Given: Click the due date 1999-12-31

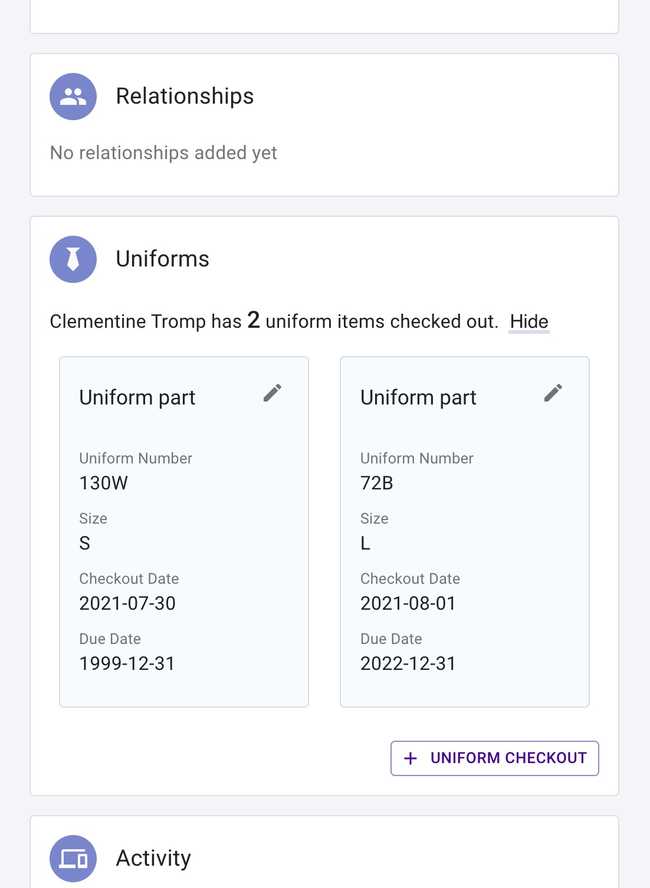Looking at the screenshot, I should point(127,663).
